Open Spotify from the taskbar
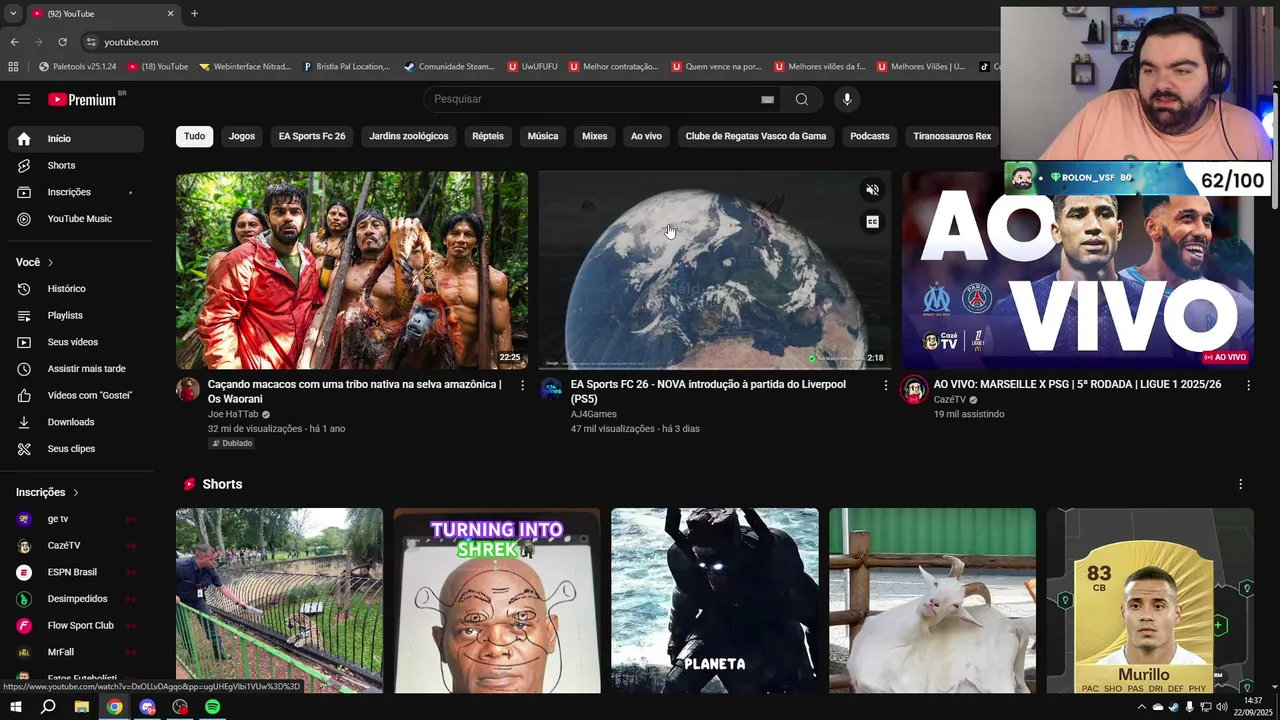The height and width of the screenshot is (720, 1280). (212, 707)
